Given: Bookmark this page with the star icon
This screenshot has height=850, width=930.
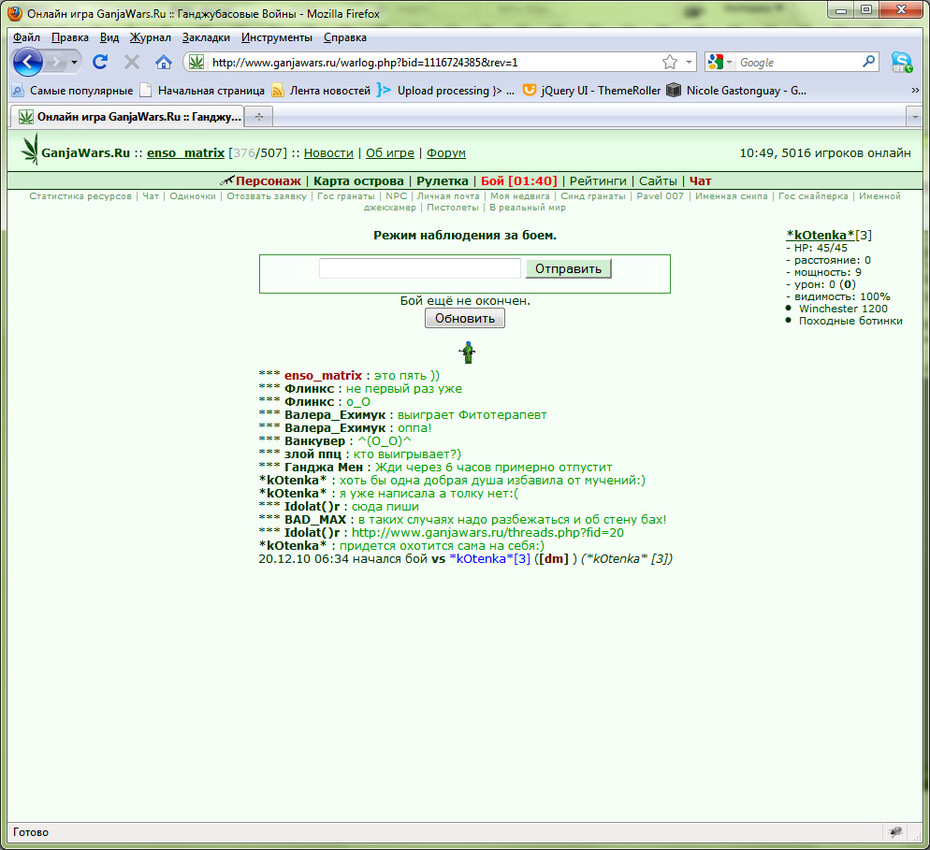Looking at the screenshot, I should tap(670, 62).
